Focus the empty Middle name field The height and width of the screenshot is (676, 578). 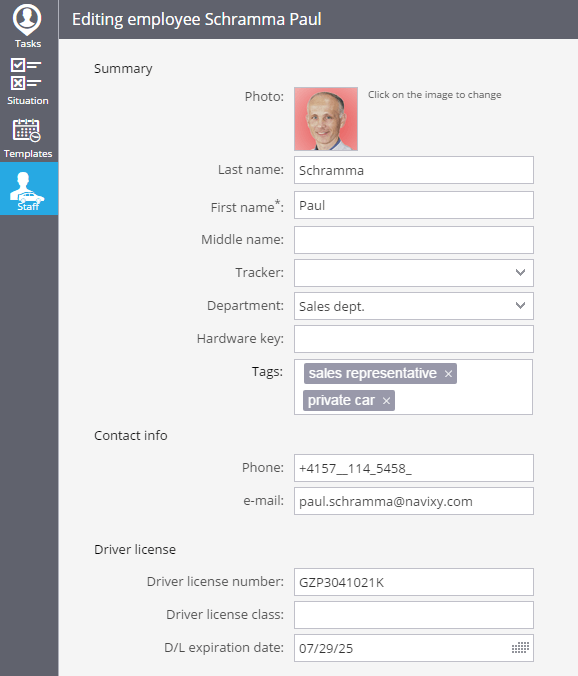[414, 240]
